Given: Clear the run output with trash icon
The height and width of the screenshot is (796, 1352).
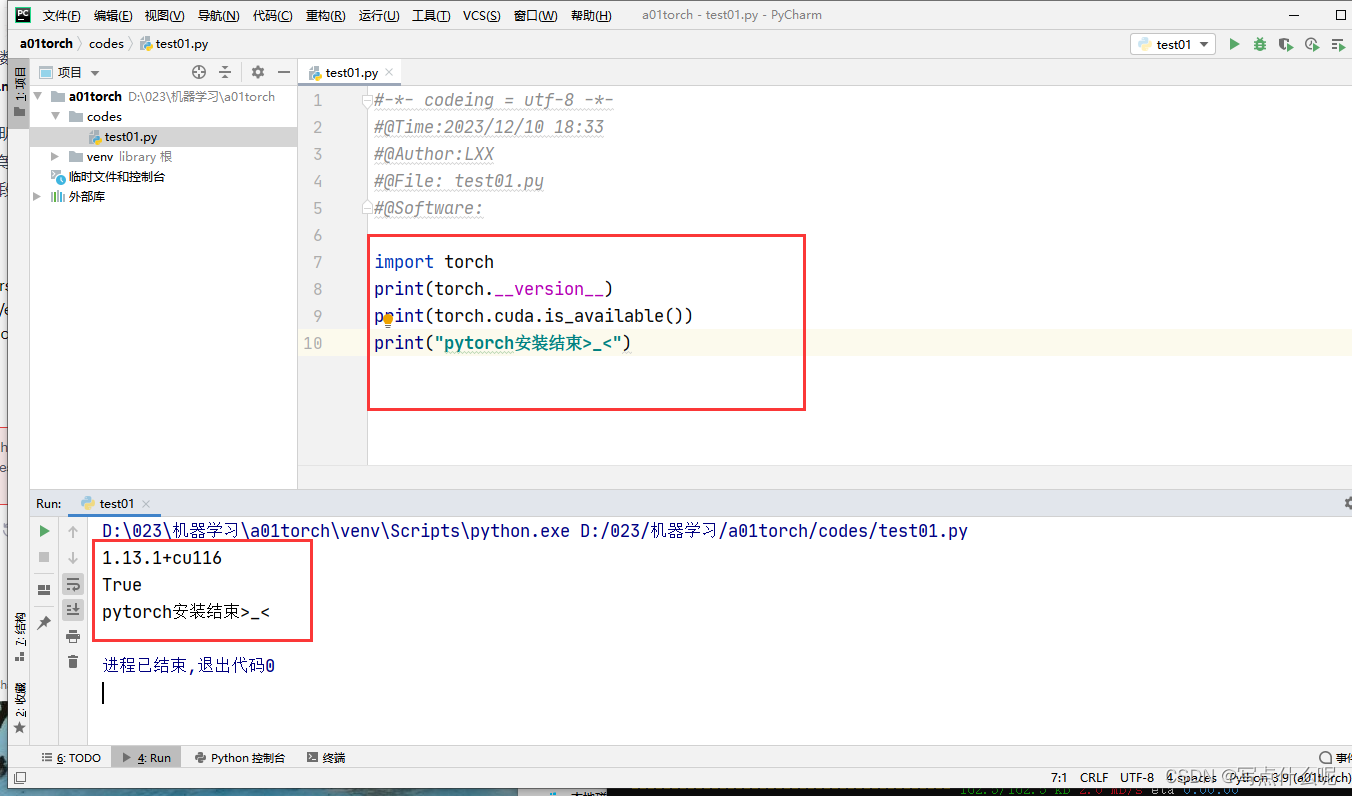Looking at the screenshot, I should pos(72,660).
